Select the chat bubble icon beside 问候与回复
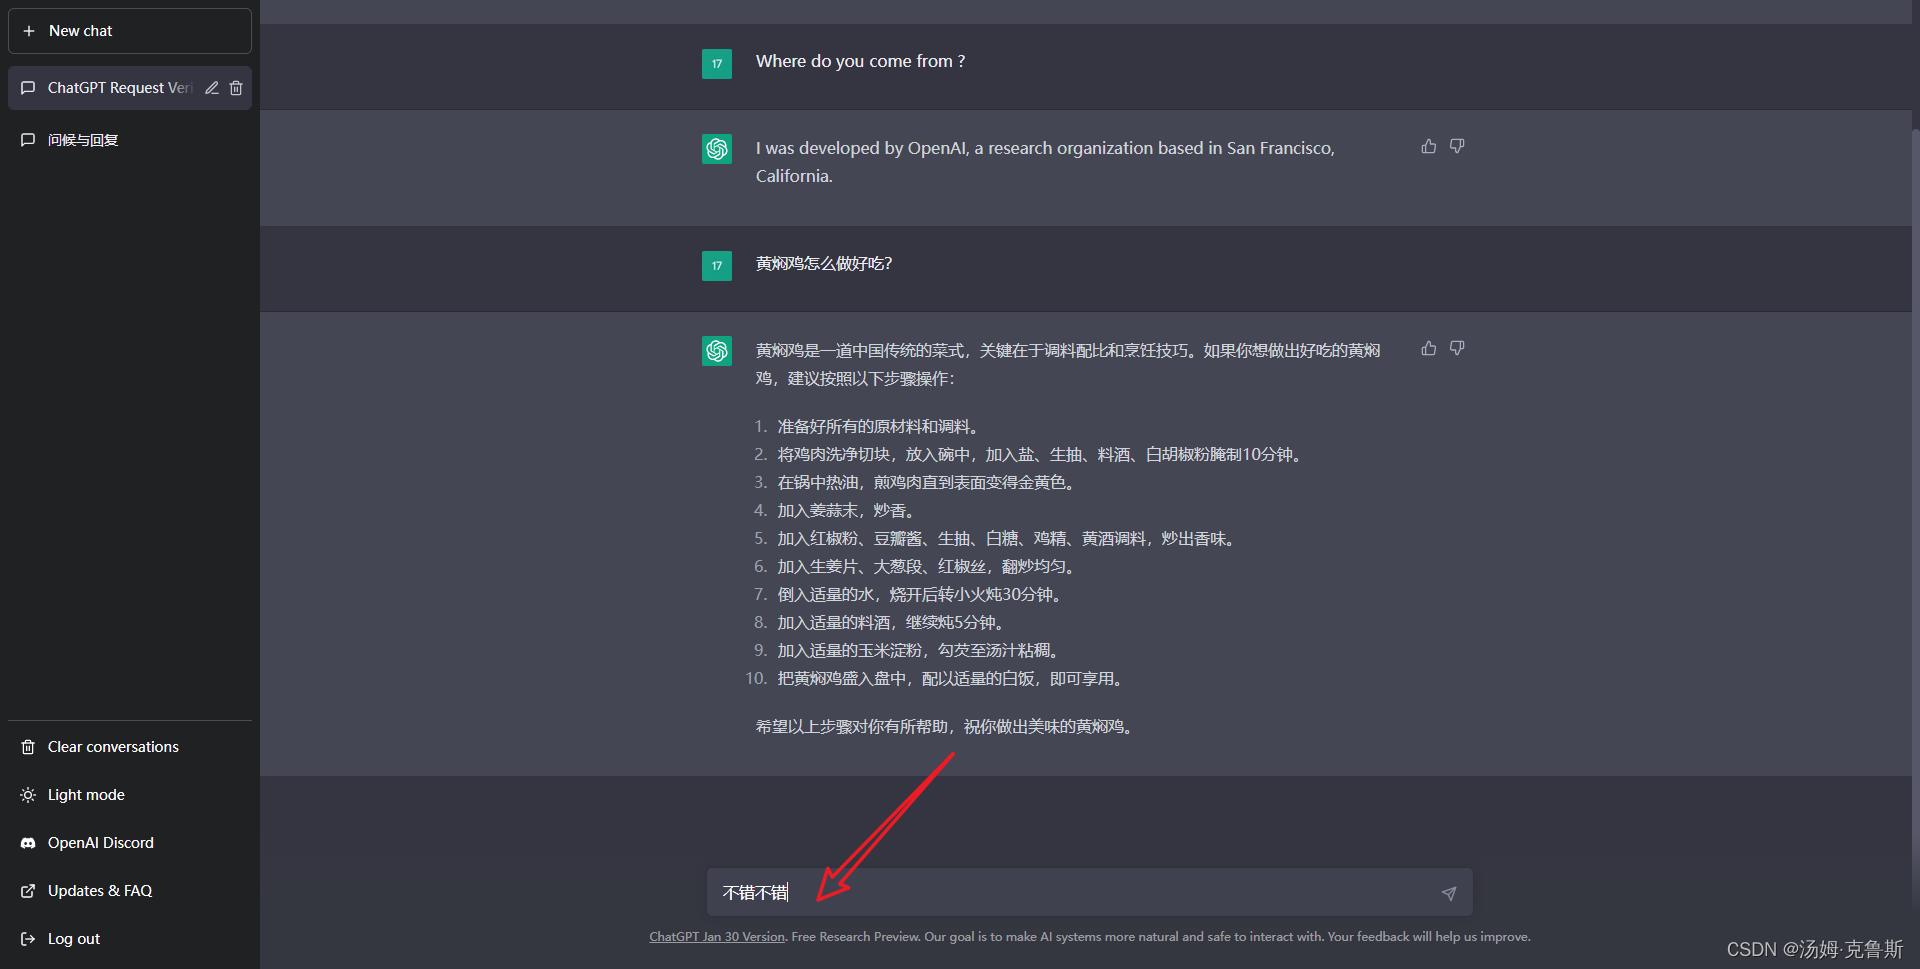Viewport: 1920px width, 969px height. (x=27, y=139)
